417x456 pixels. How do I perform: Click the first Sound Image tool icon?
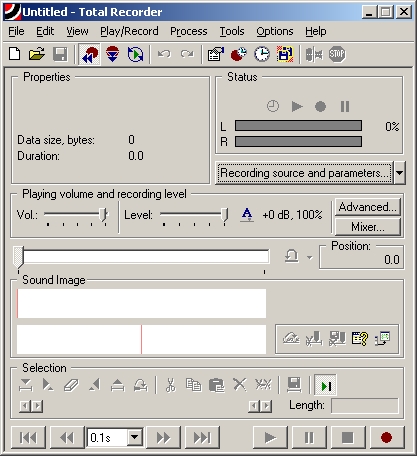point(291,339)
